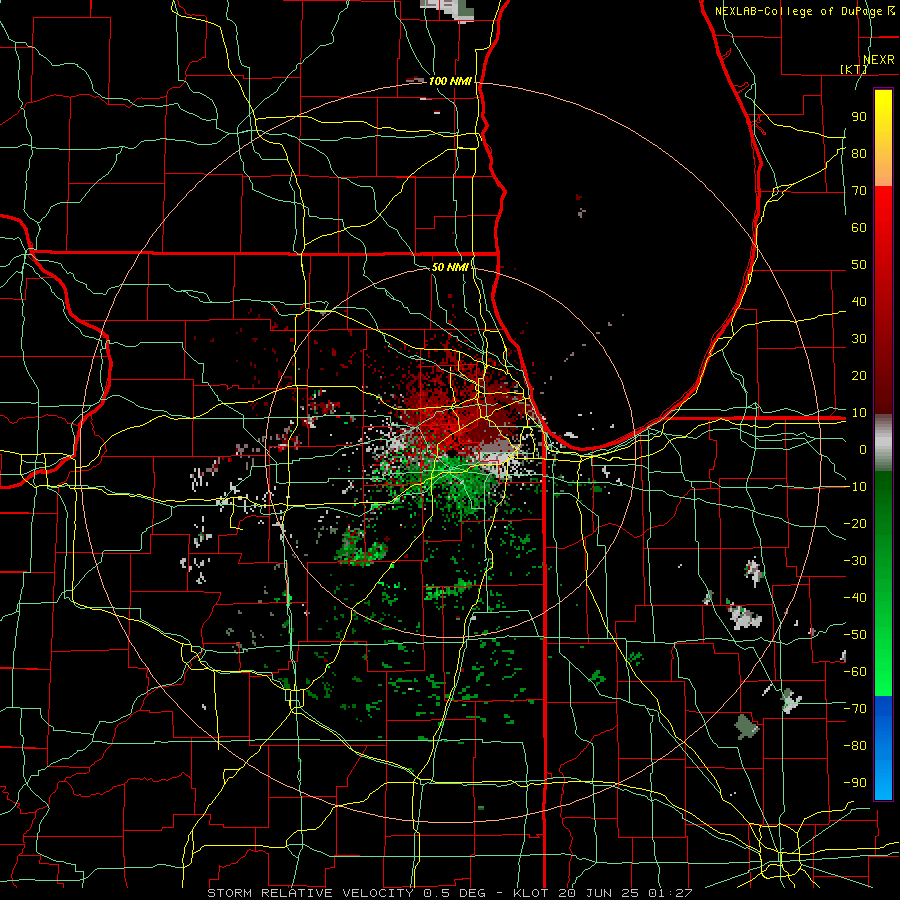Screen dimensions: 900x900
Task: Click the 50 value on velocity scale
Action: point(859,265)
